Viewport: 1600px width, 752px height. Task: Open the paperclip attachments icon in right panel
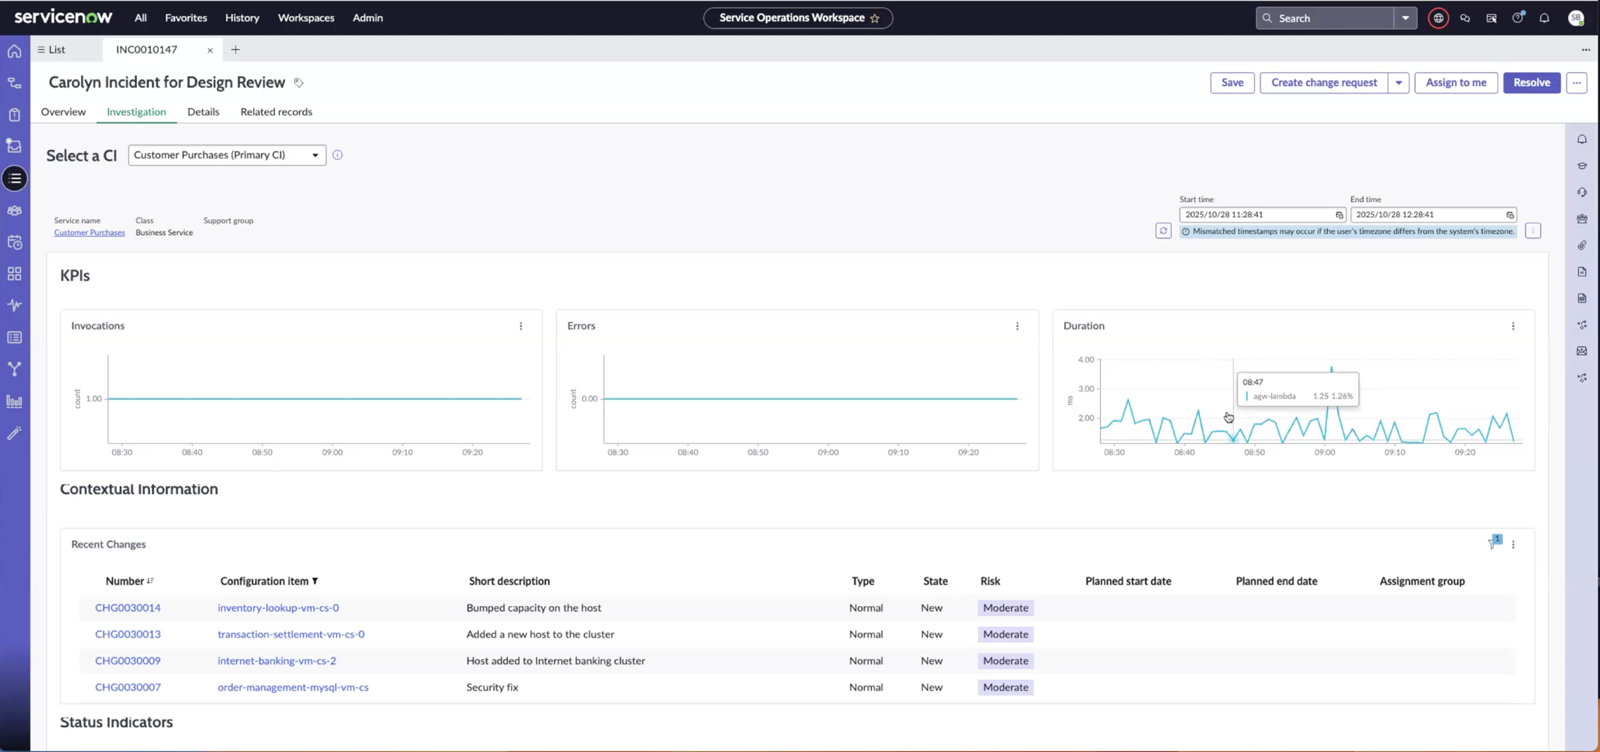(1582, 245)
